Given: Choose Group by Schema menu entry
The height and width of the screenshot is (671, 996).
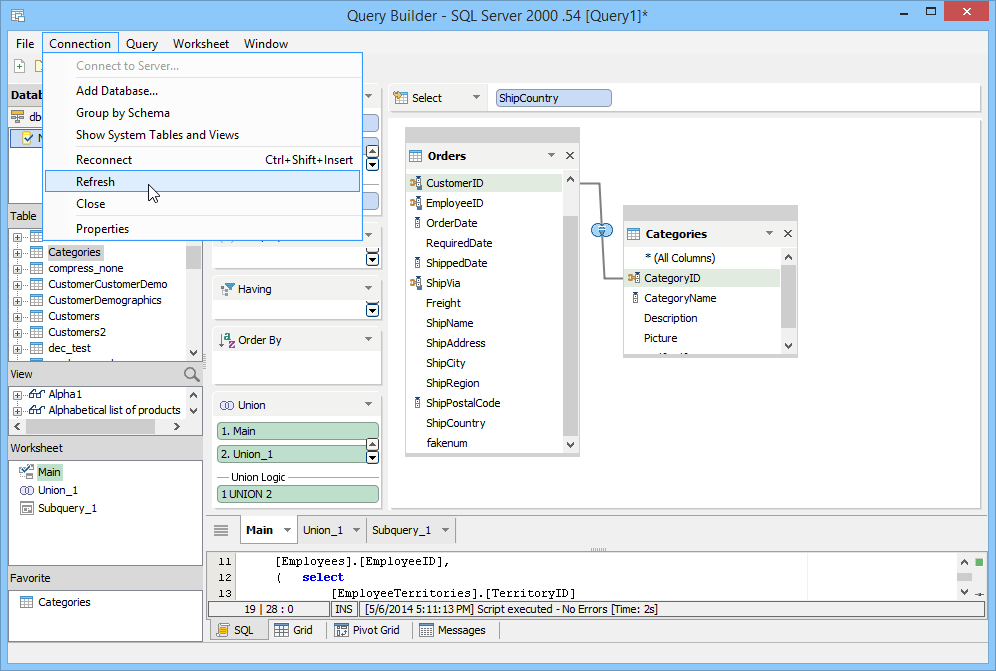Looking at the screenshot, I should [202, 113].
